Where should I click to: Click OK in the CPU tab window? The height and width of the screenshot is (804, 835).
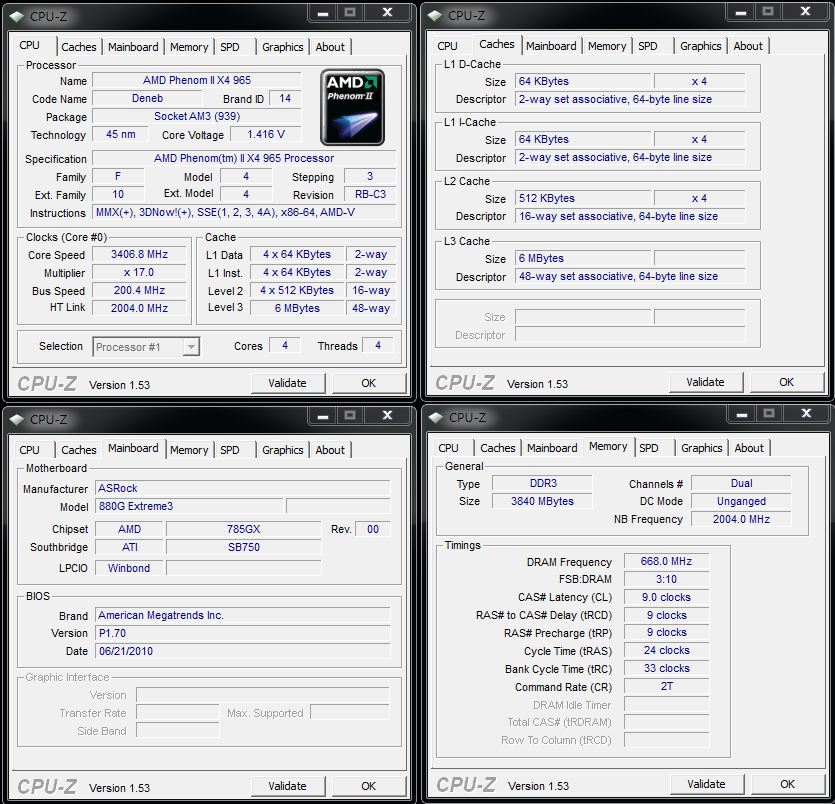(369, 383)
